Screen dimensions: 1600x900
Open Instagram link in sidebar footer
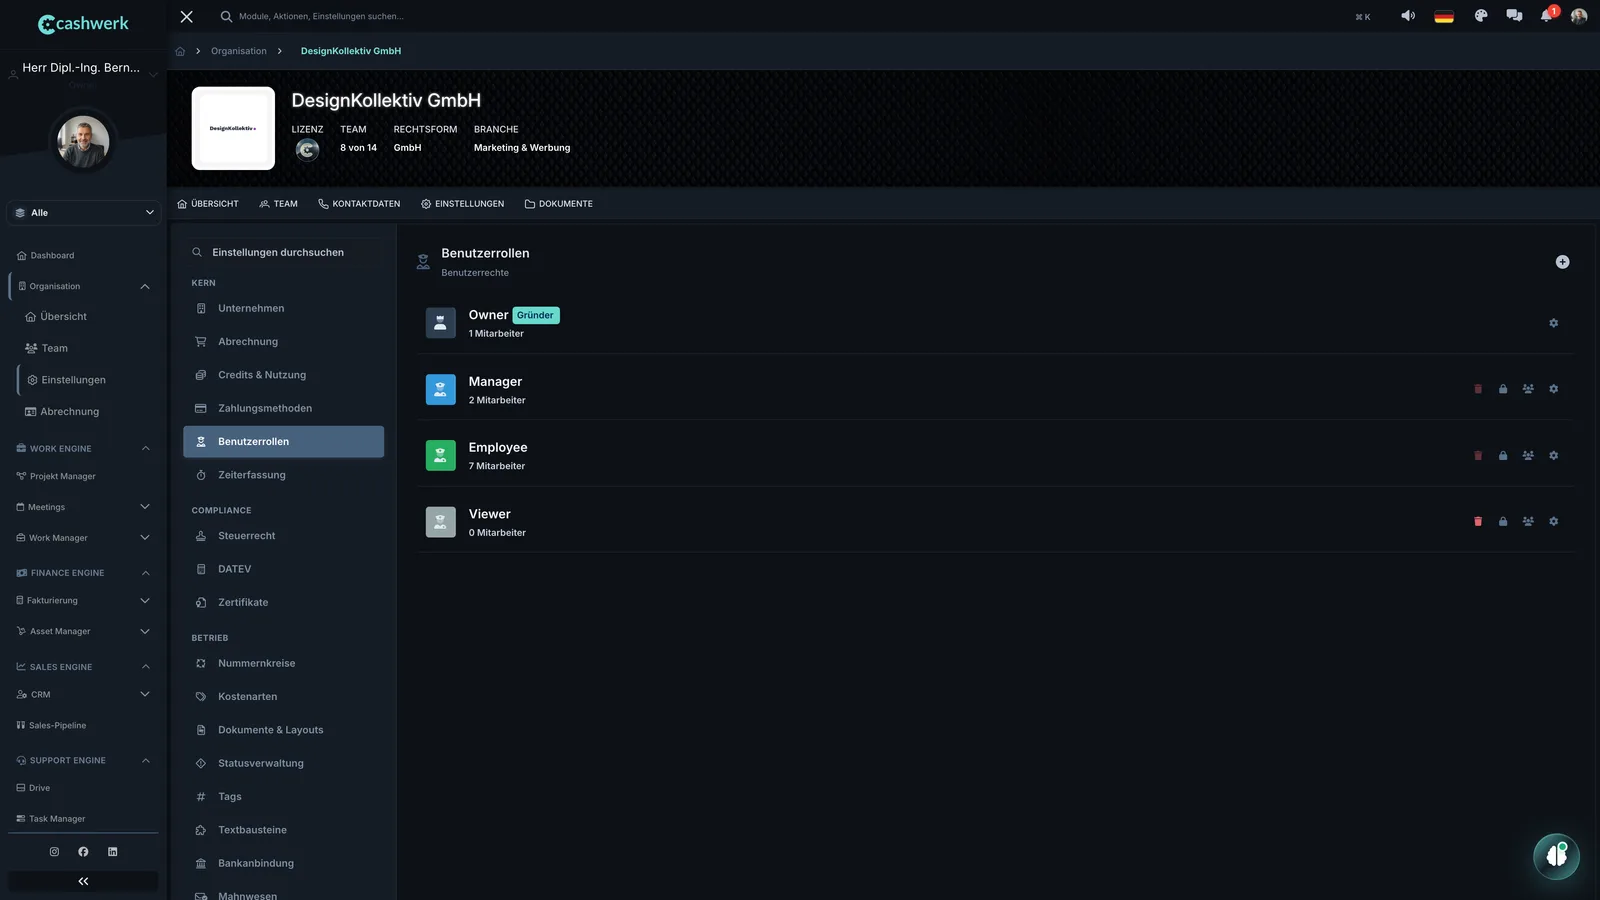coord(54,852)
